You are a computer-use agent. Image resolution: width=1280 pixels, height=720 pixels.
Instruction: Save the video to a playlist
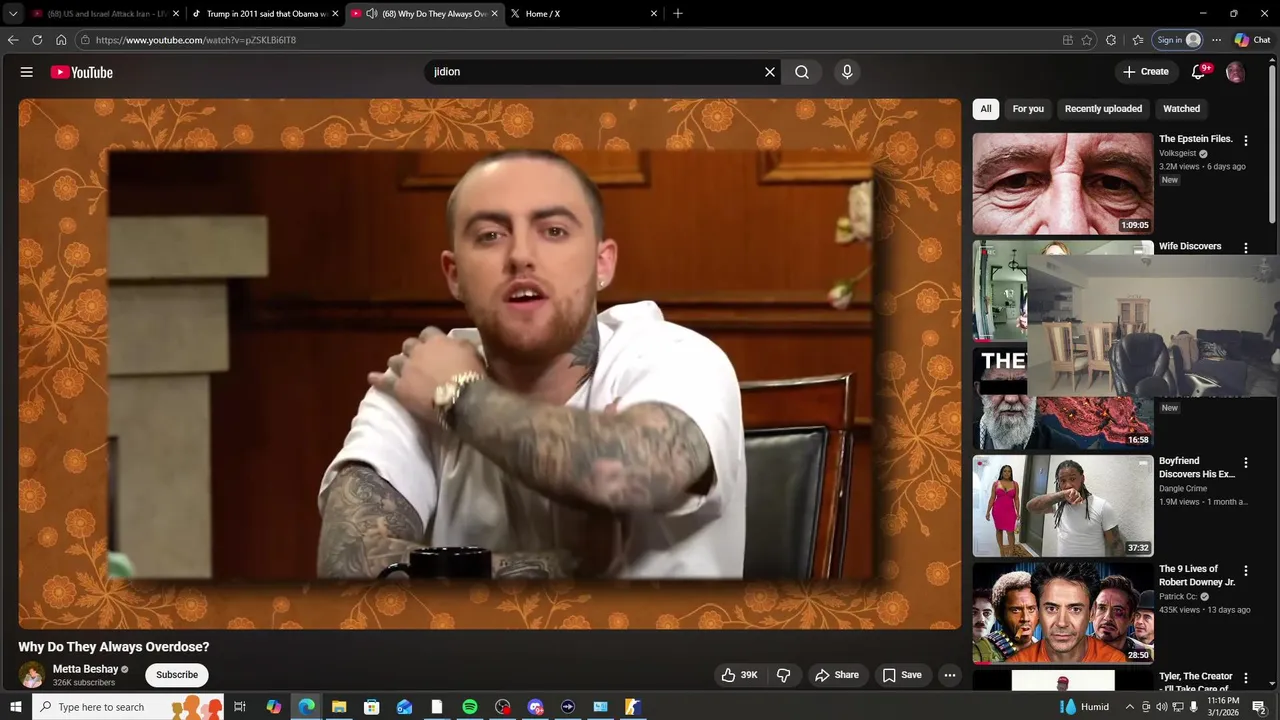pyautogui.click(x=902, y=675)
